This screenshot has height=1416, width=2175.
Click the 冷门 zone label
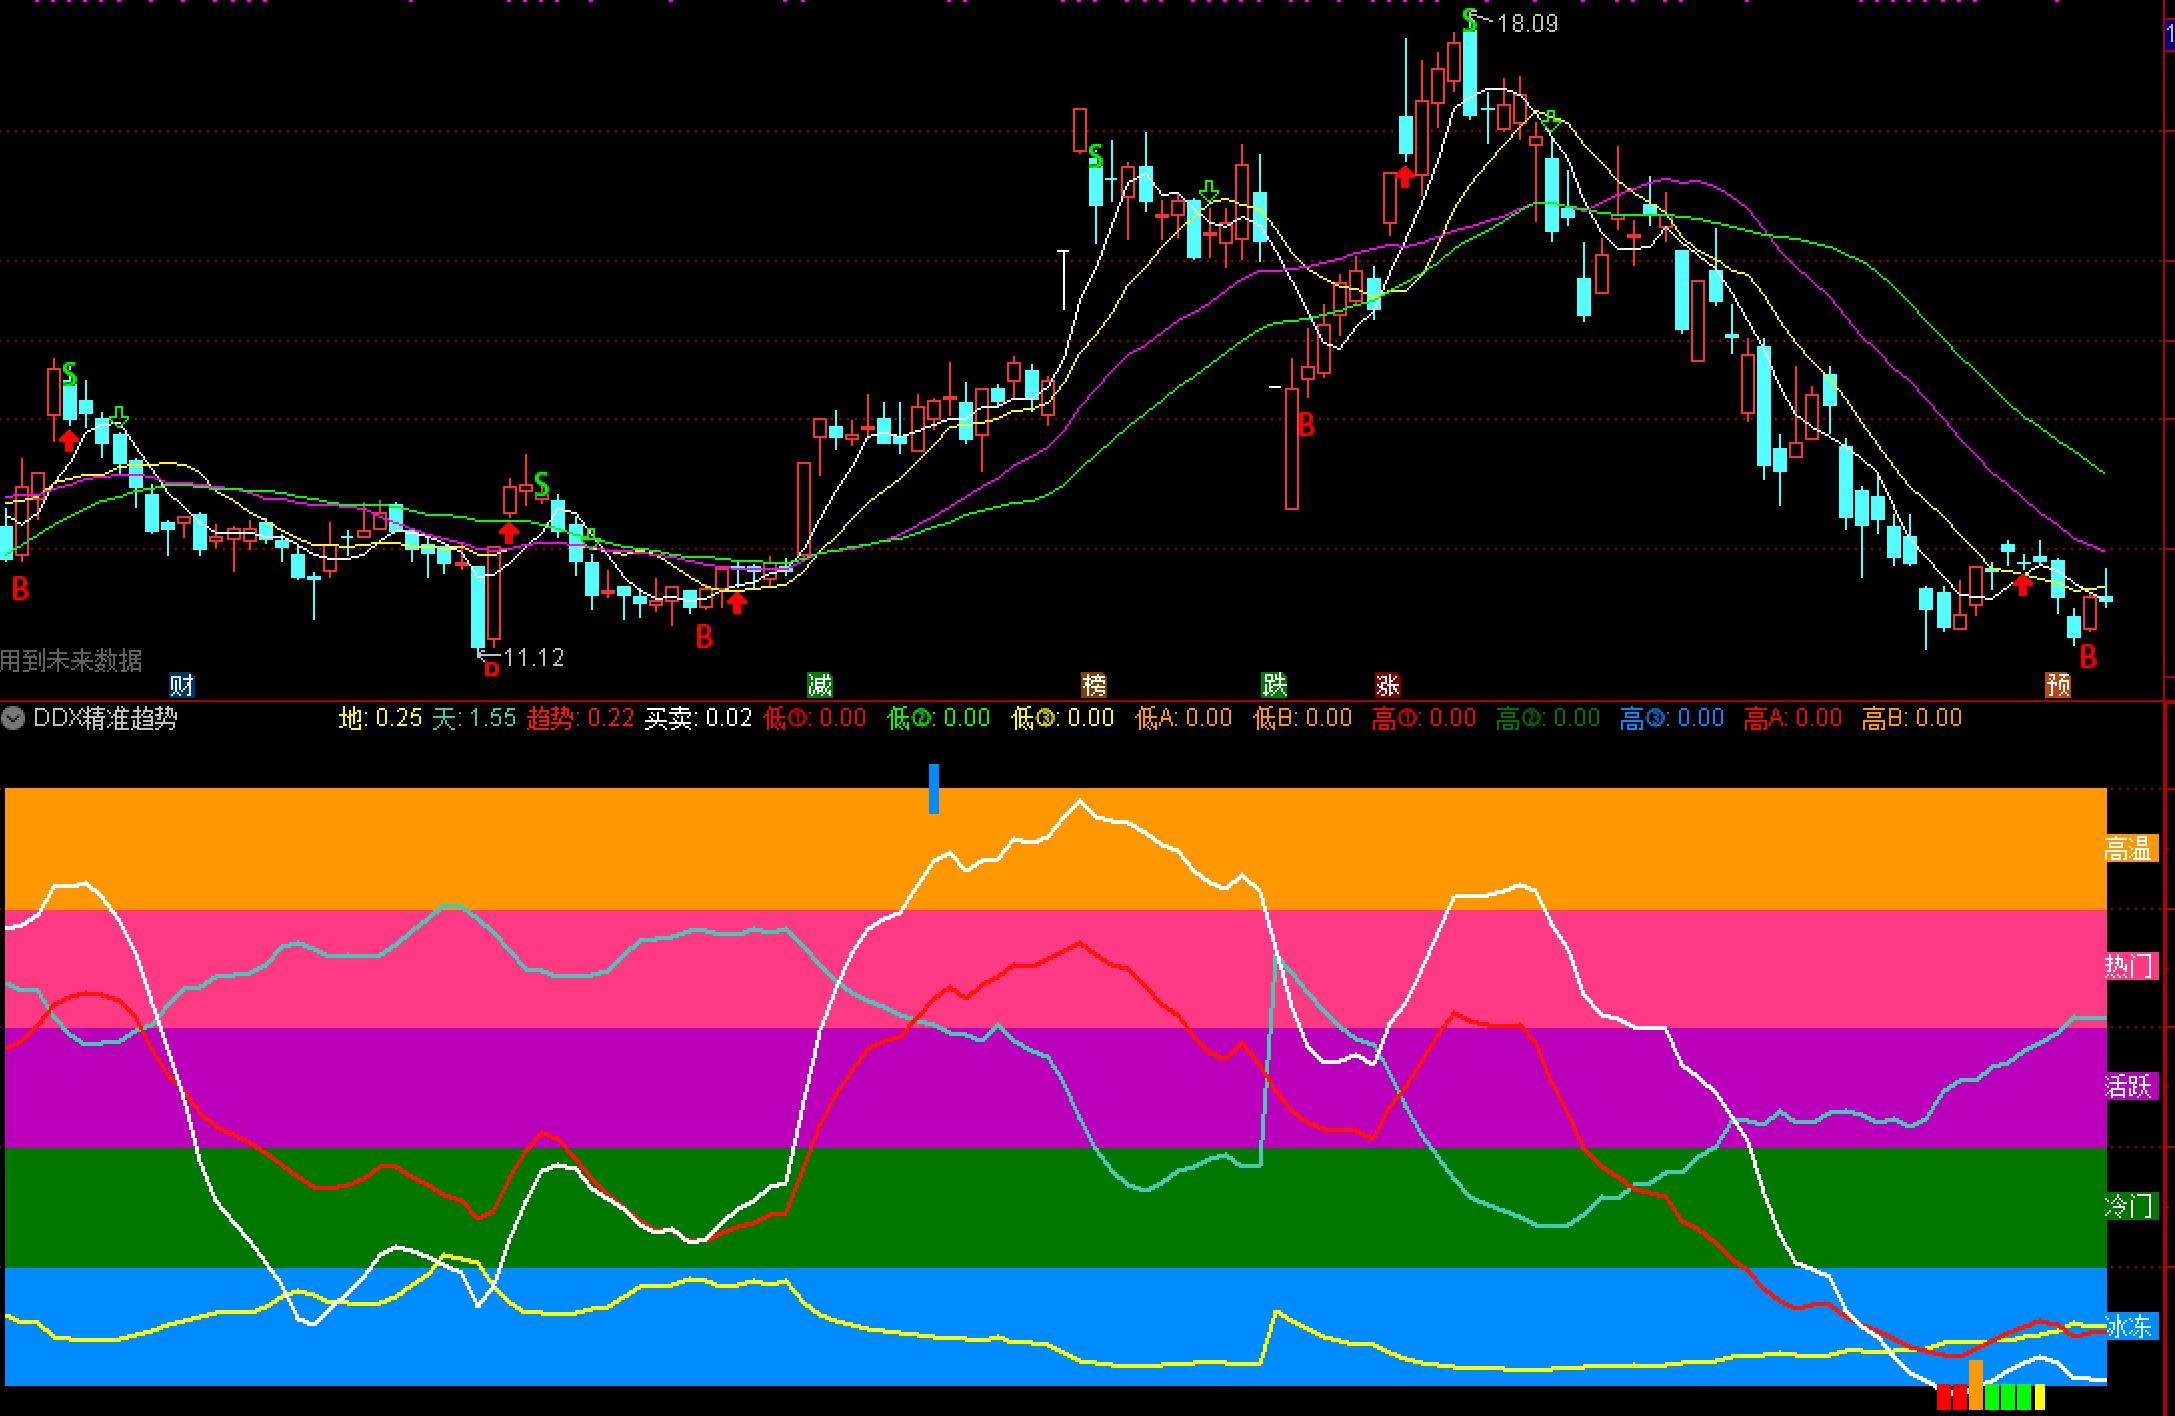2129,1206
